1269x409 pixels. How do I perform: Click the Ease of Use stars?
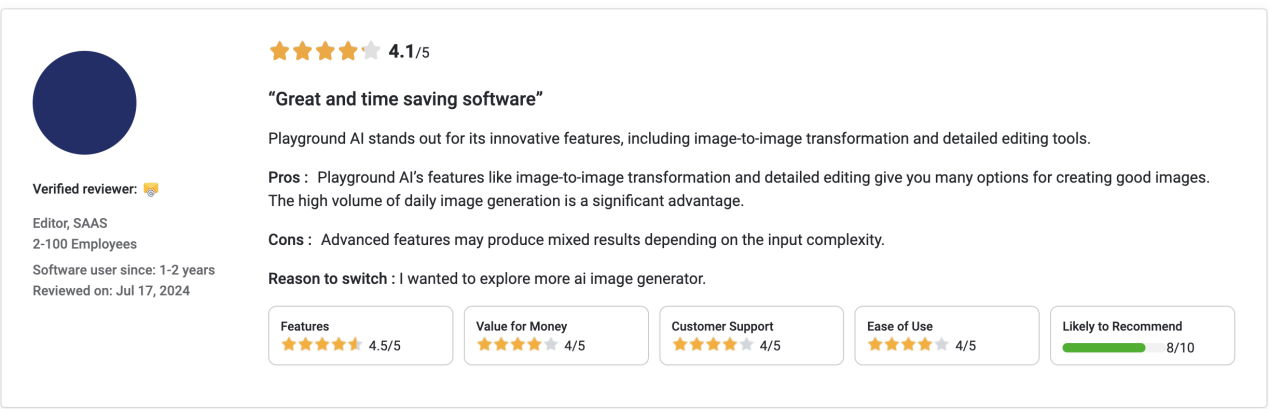point(908,345)
